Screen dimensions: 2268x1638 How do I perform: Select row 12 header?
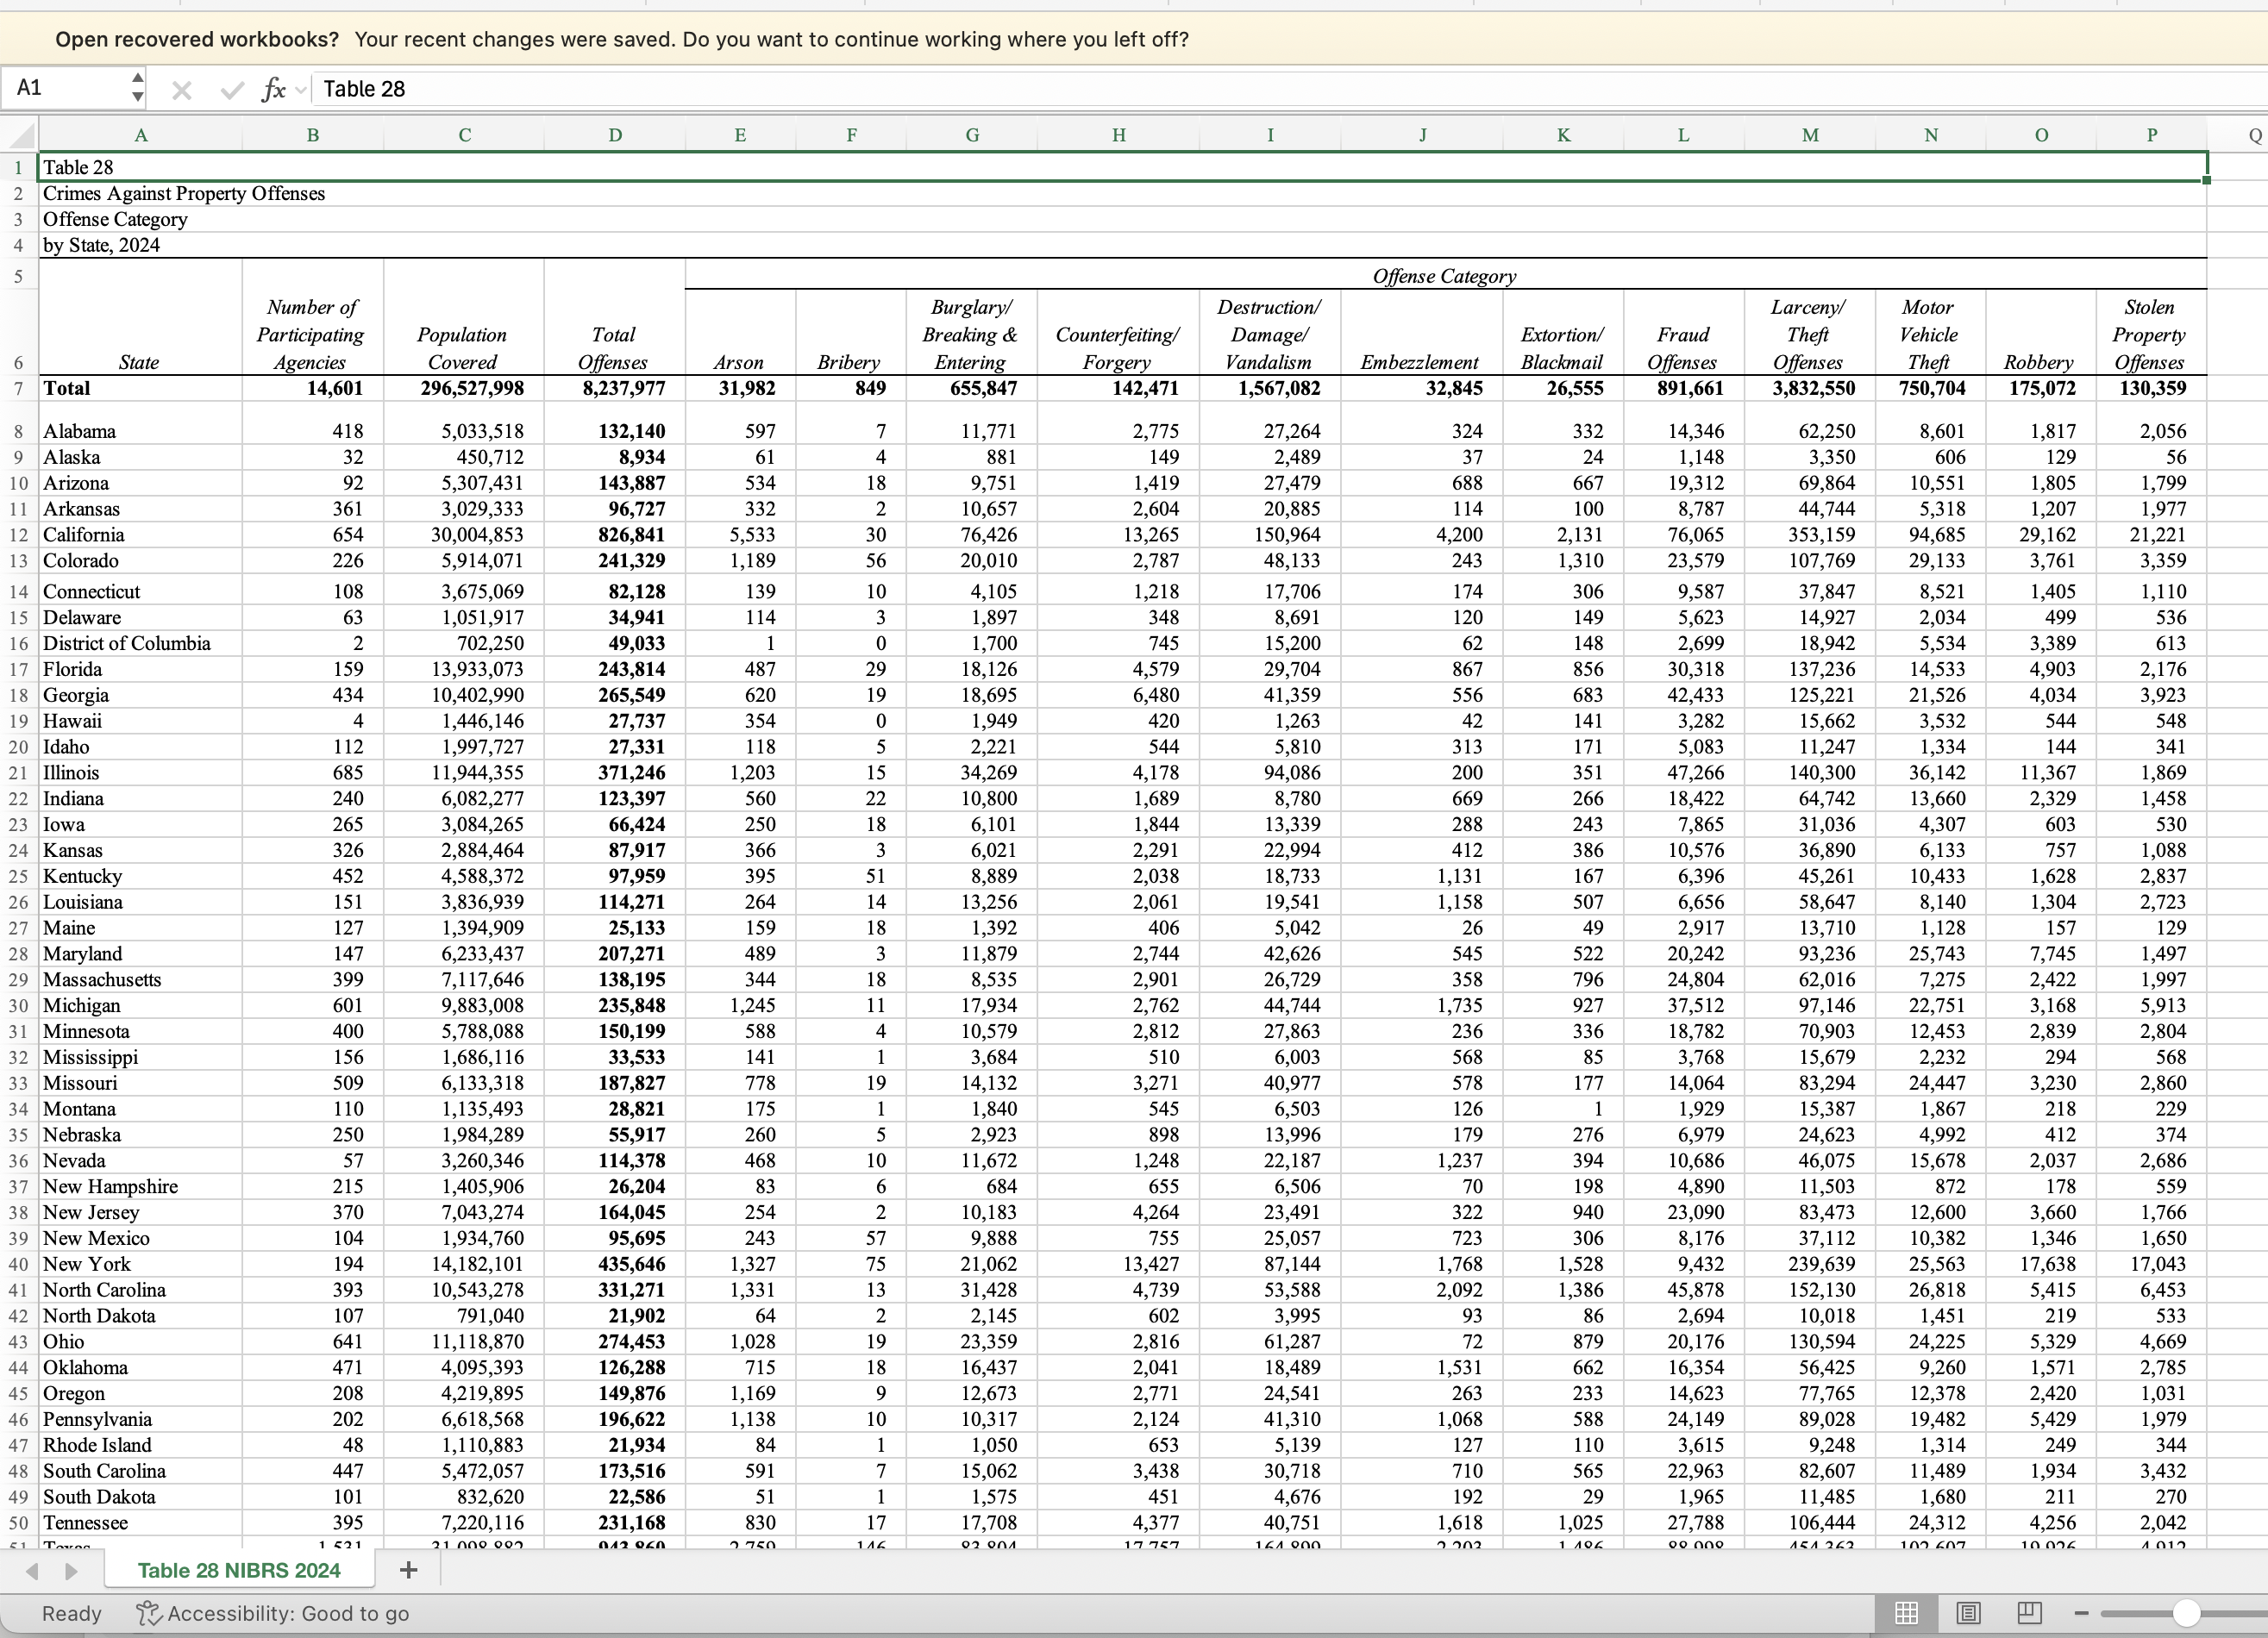[18, 535]
